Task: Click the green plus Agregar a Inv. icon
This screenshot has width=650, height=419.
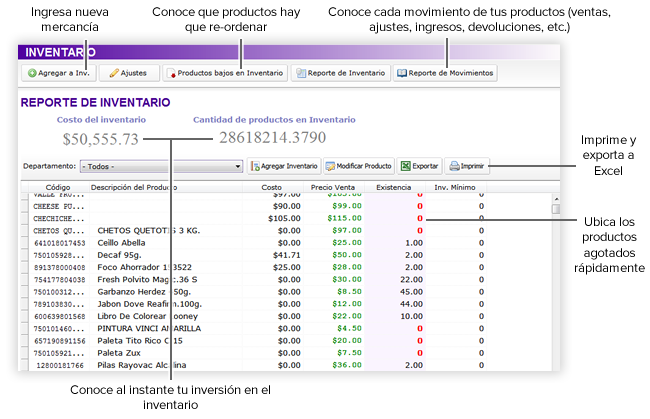Action: coord(32,73)
